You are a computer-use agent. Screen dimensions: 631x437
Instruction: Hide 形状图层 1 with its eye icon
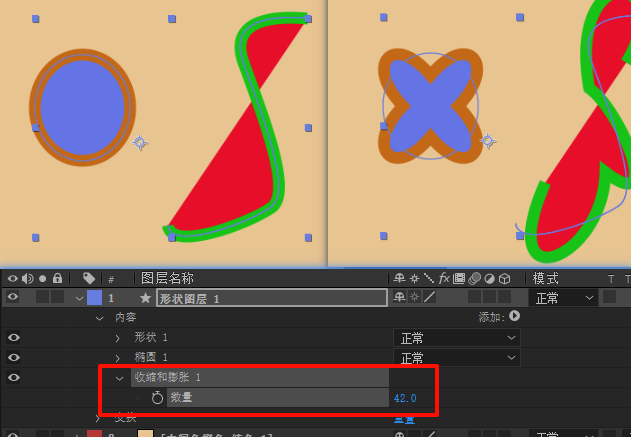[12, 297]
